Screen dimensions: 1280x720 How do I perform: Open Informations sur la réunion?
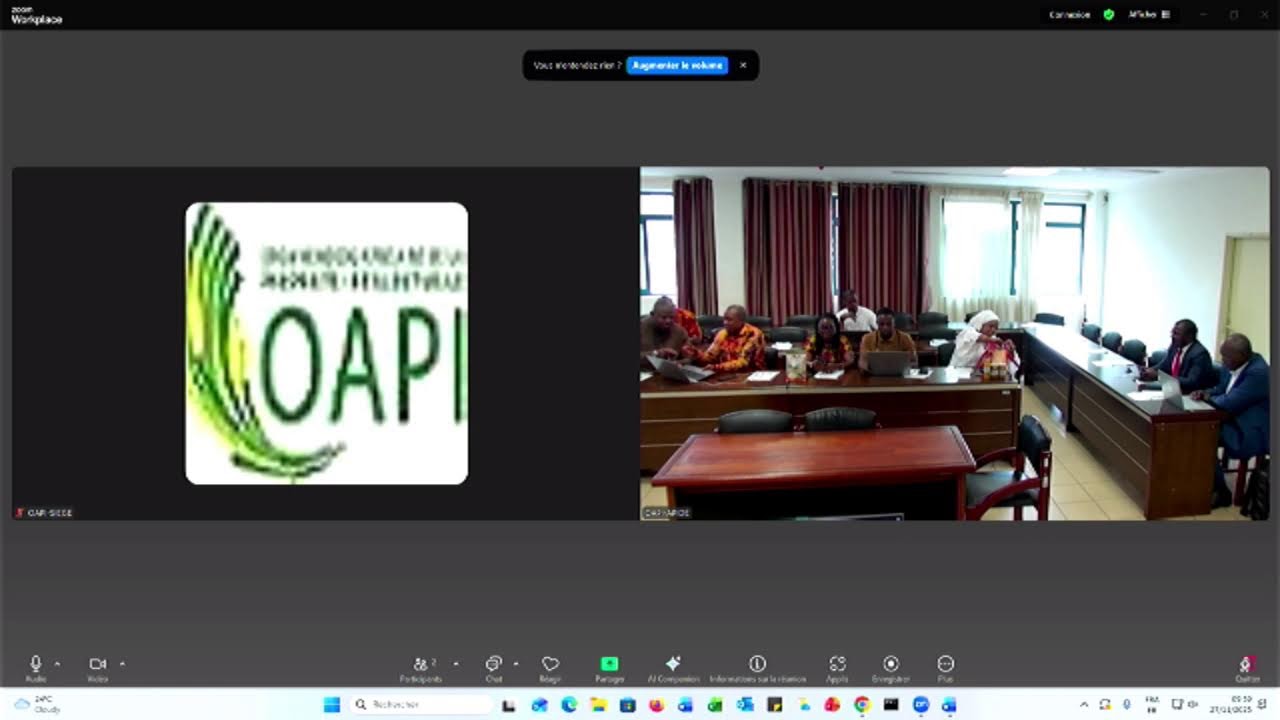pos(757,668)
